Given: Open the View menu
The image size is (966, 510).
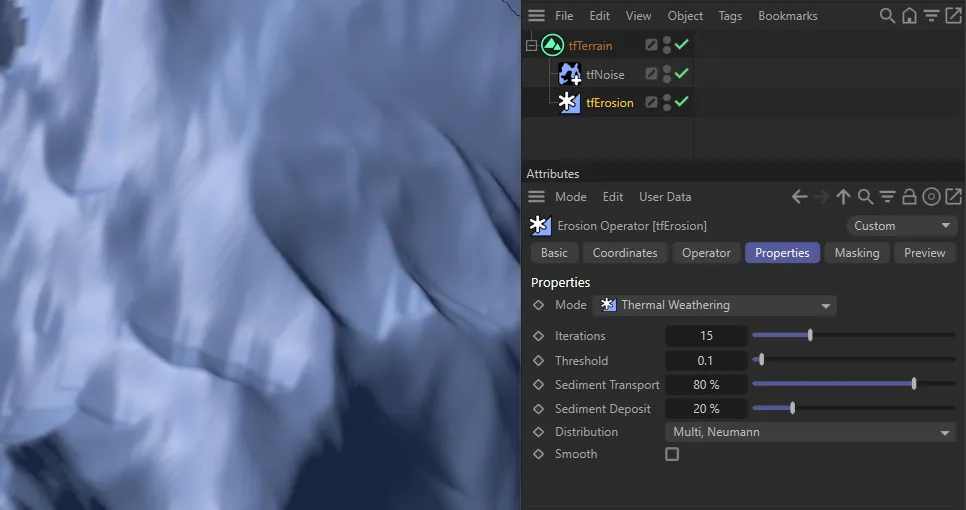Looking at the screenshot, I should 638,16.
